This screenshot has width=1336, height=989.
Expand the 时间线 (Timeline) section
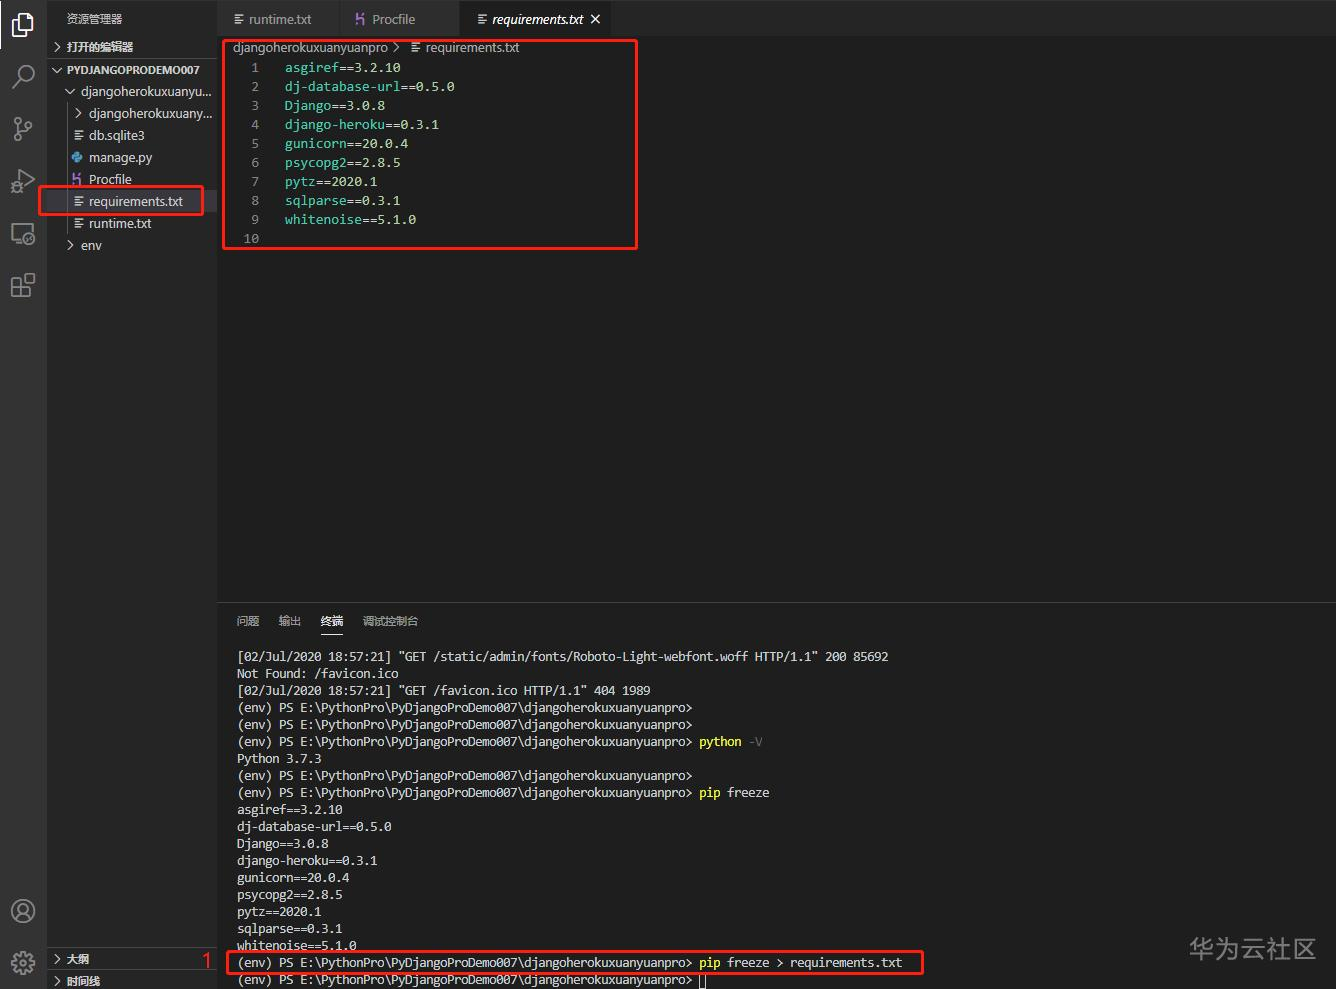[x=132, y=980]
